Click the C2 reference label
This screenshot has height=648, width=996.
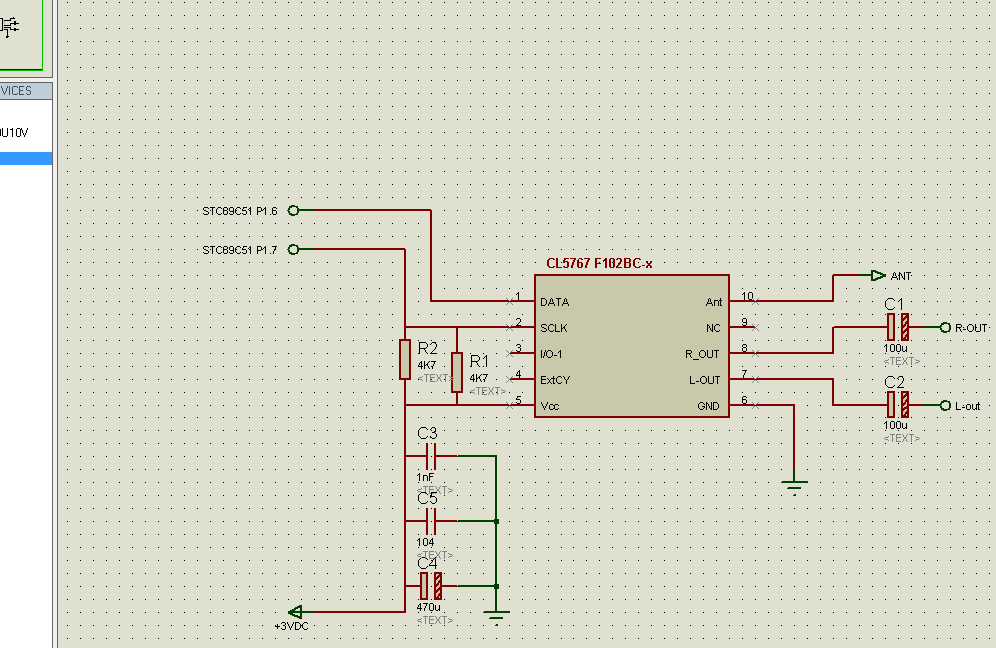click(894, 382)
